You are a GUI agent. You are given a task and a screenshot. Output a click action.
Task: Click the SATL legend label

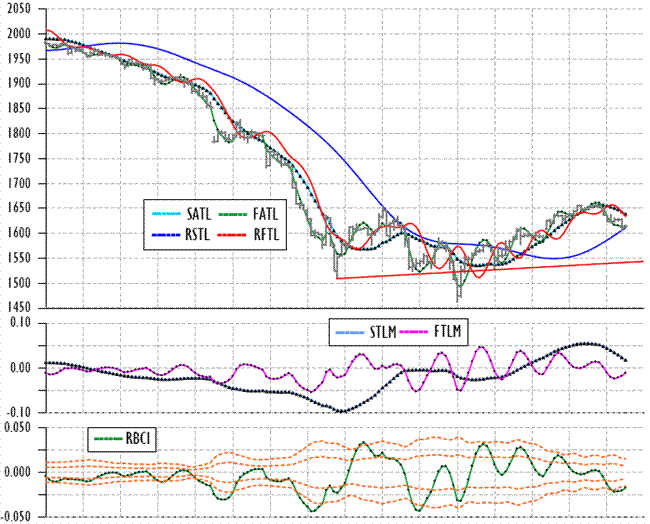click(199, 214)
